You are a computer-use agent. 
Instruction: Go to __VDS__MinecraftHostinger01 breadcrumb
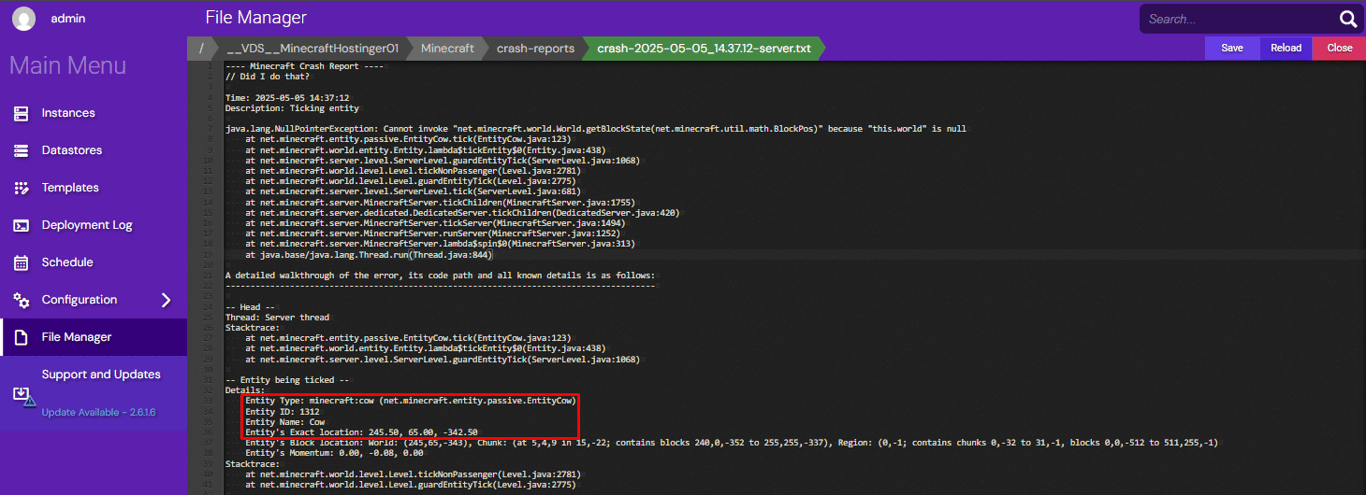(x=313, y=48)
